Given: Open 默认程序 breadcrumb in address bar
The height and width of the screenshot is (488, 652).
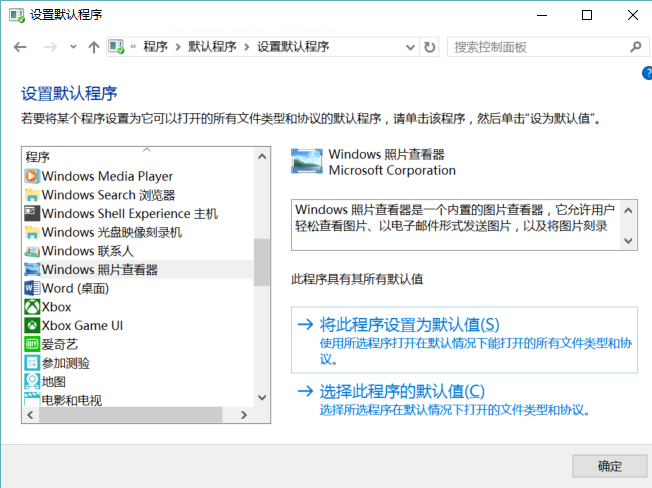Looking at the screenshot, I should click(212, 47).
